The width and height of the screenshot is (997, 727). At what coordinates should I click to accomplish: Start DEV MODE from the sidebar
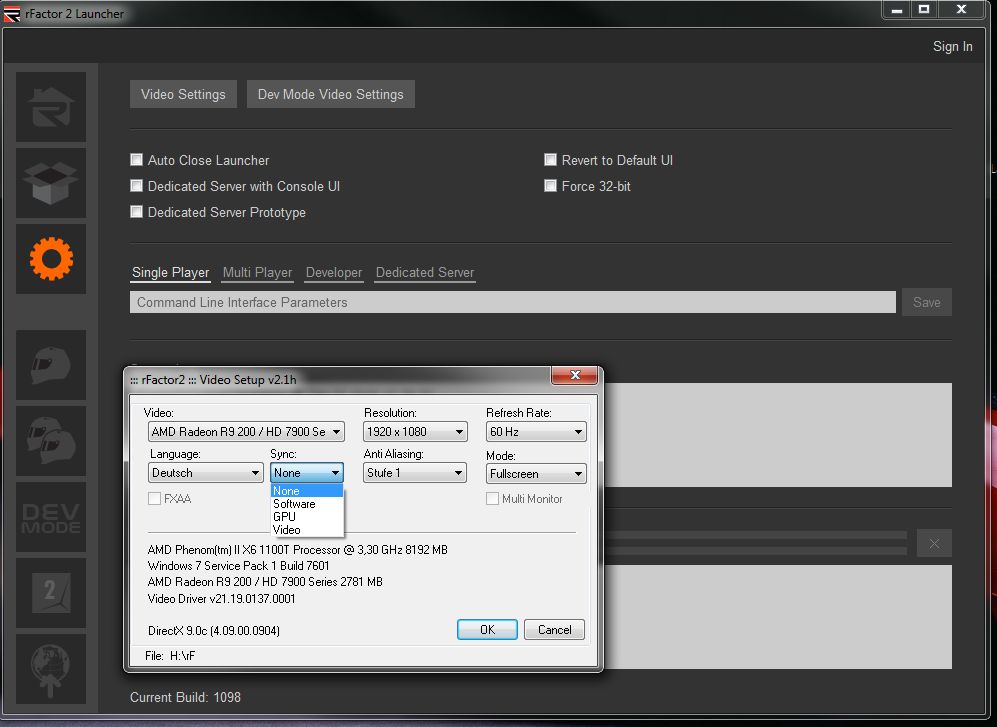click(51, 517)
